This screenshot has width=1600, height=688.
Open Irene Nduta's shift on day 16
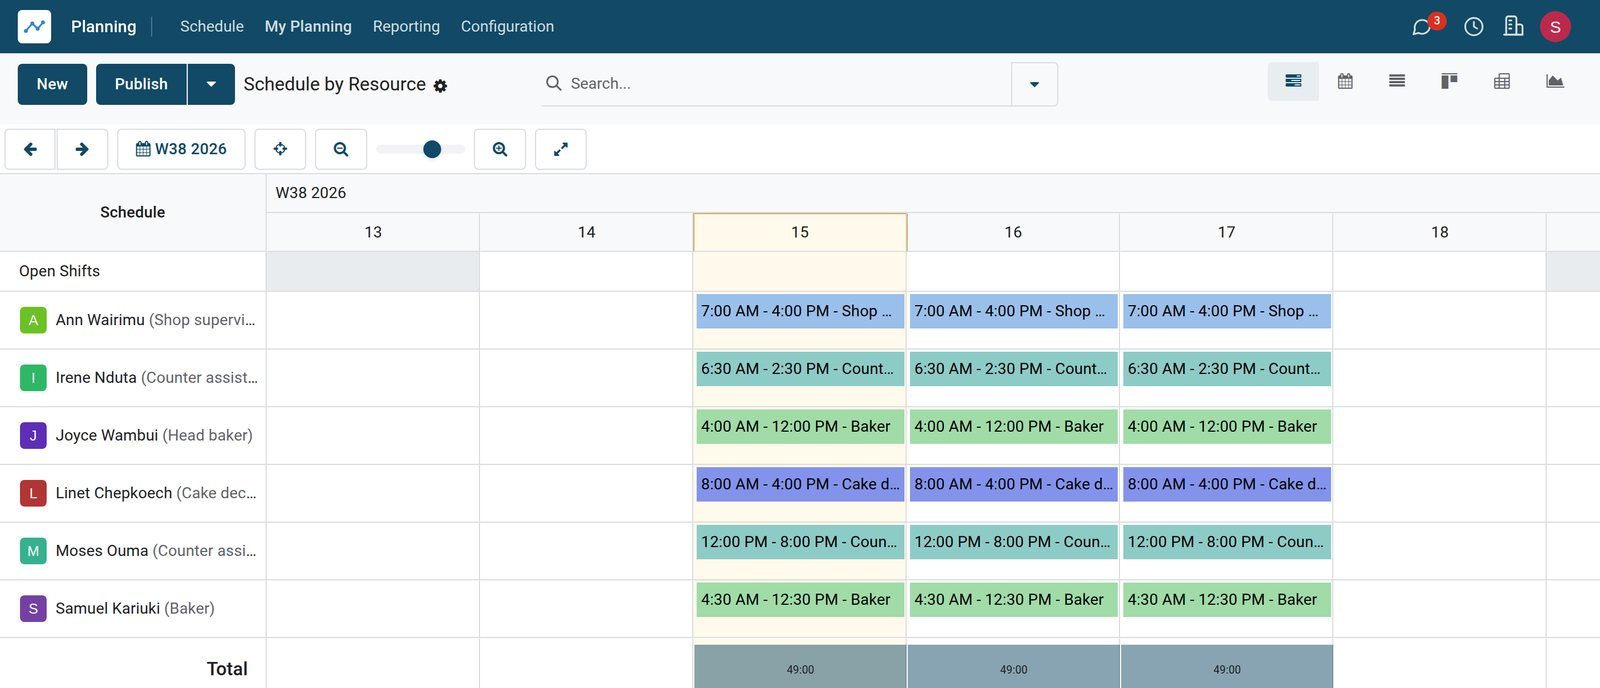pyautogui.click(x=1013, y=369)
